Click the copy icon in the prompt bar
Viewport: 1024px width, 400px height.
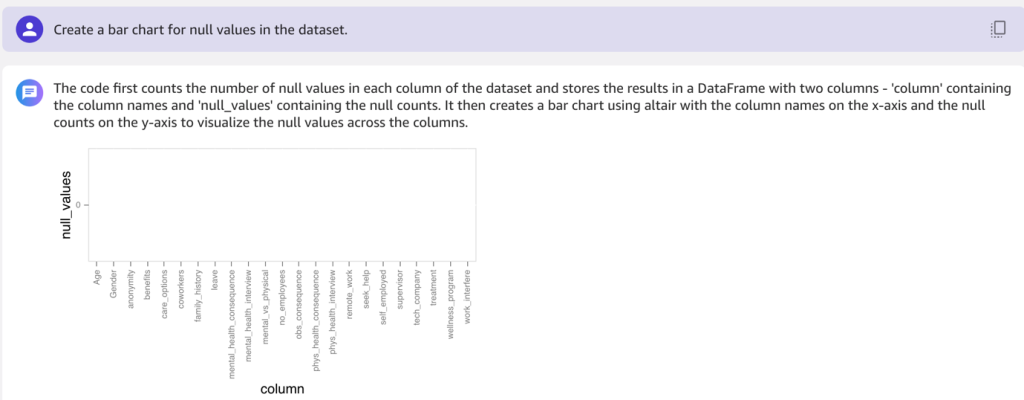(996, 29)
